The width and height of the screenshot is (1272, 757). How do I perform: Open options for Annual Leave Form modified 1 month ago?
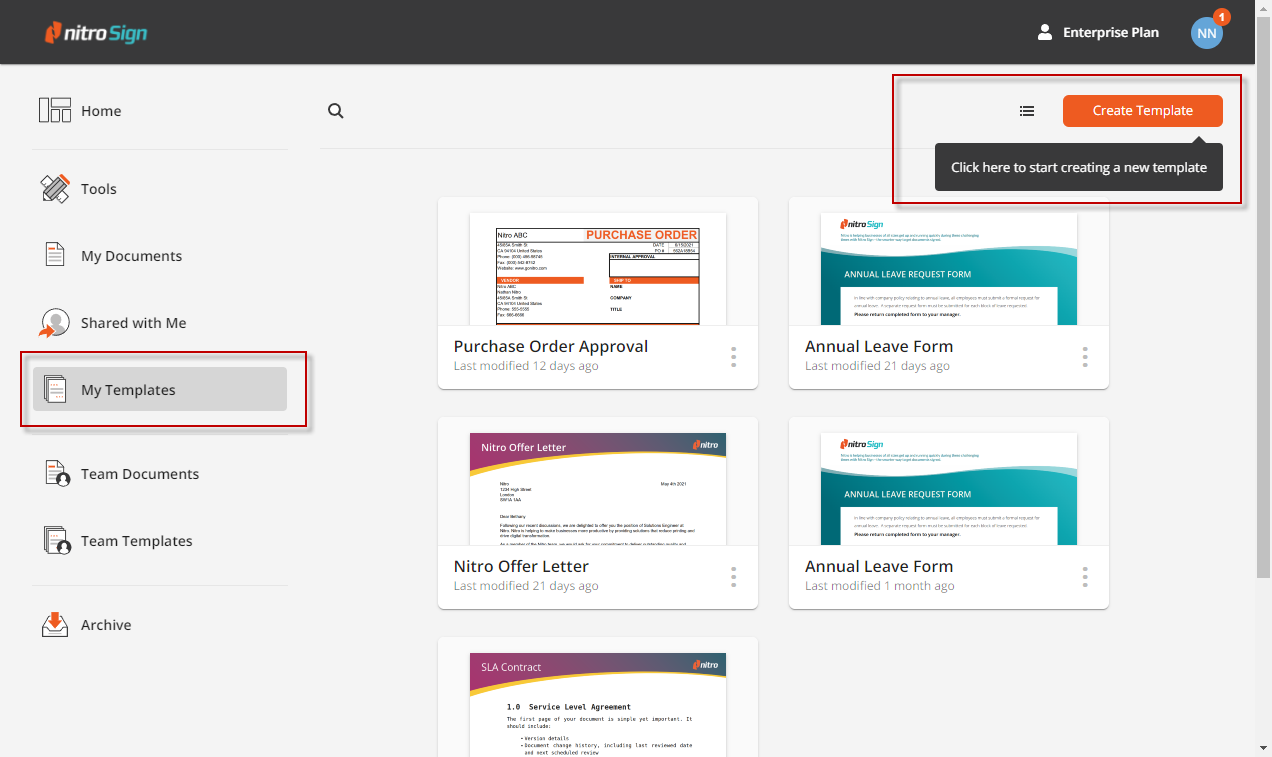coord(1085,577)
